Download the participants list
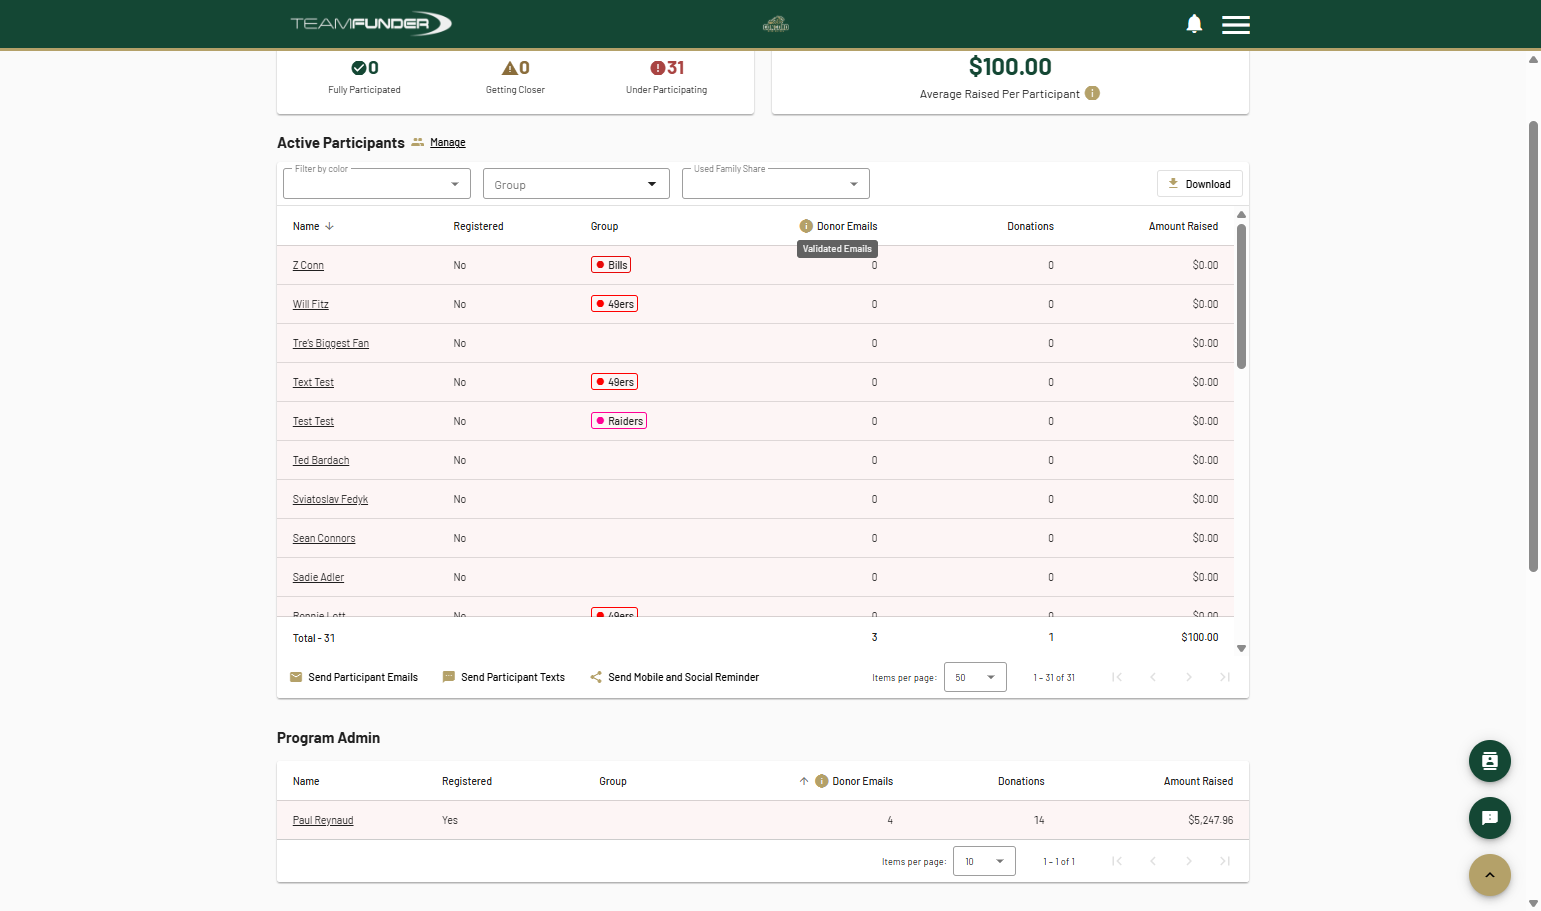Screen dimensions: 1541x911 point(1200,184)
